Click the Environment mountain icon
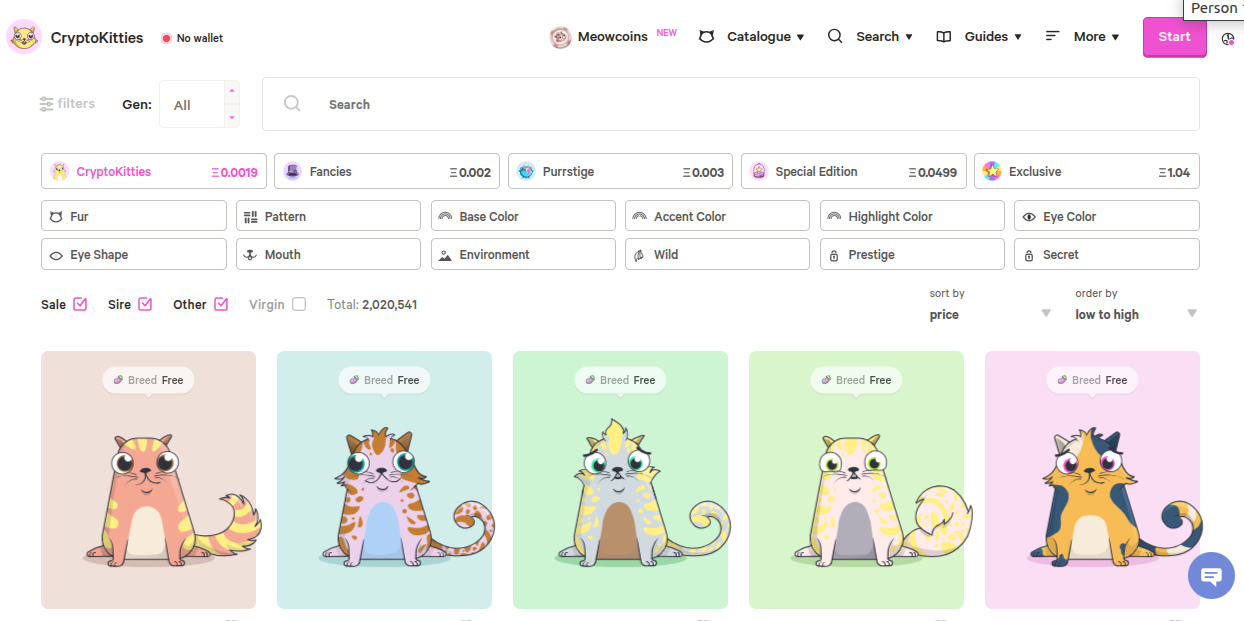 [445, 255]
